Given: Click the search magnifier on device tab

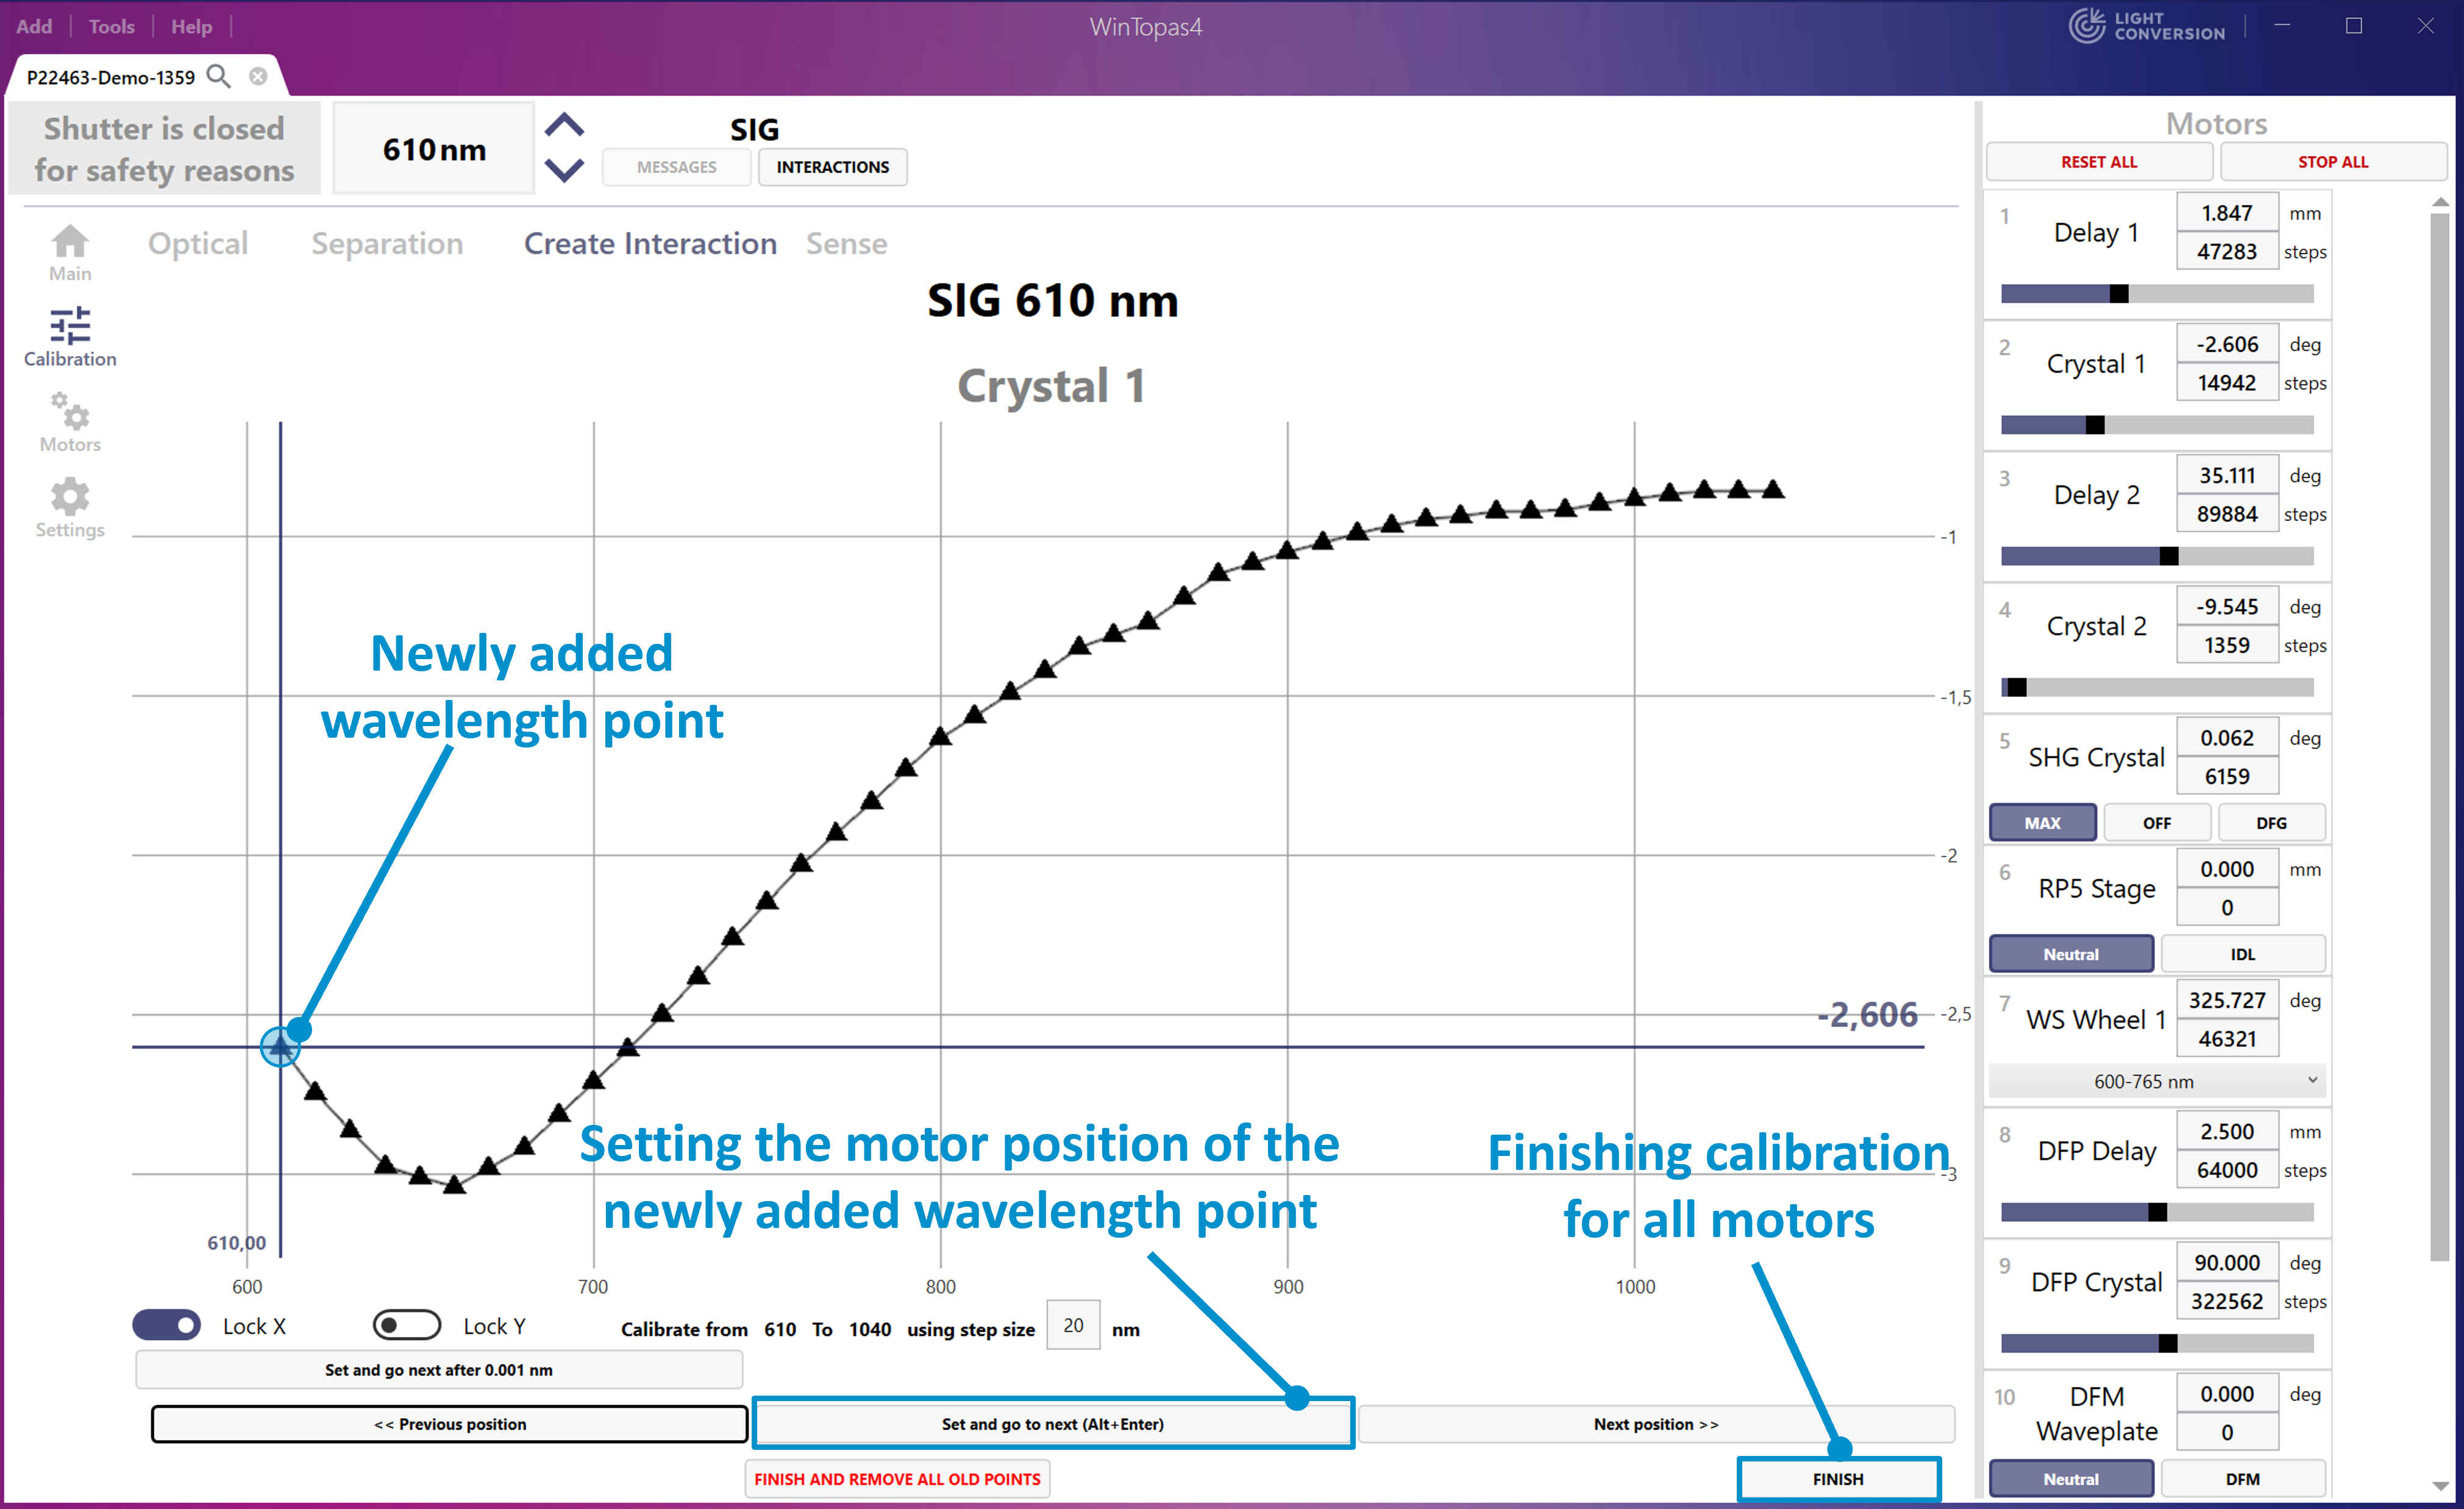Looking at the screenshot, I should click(218, 76).
